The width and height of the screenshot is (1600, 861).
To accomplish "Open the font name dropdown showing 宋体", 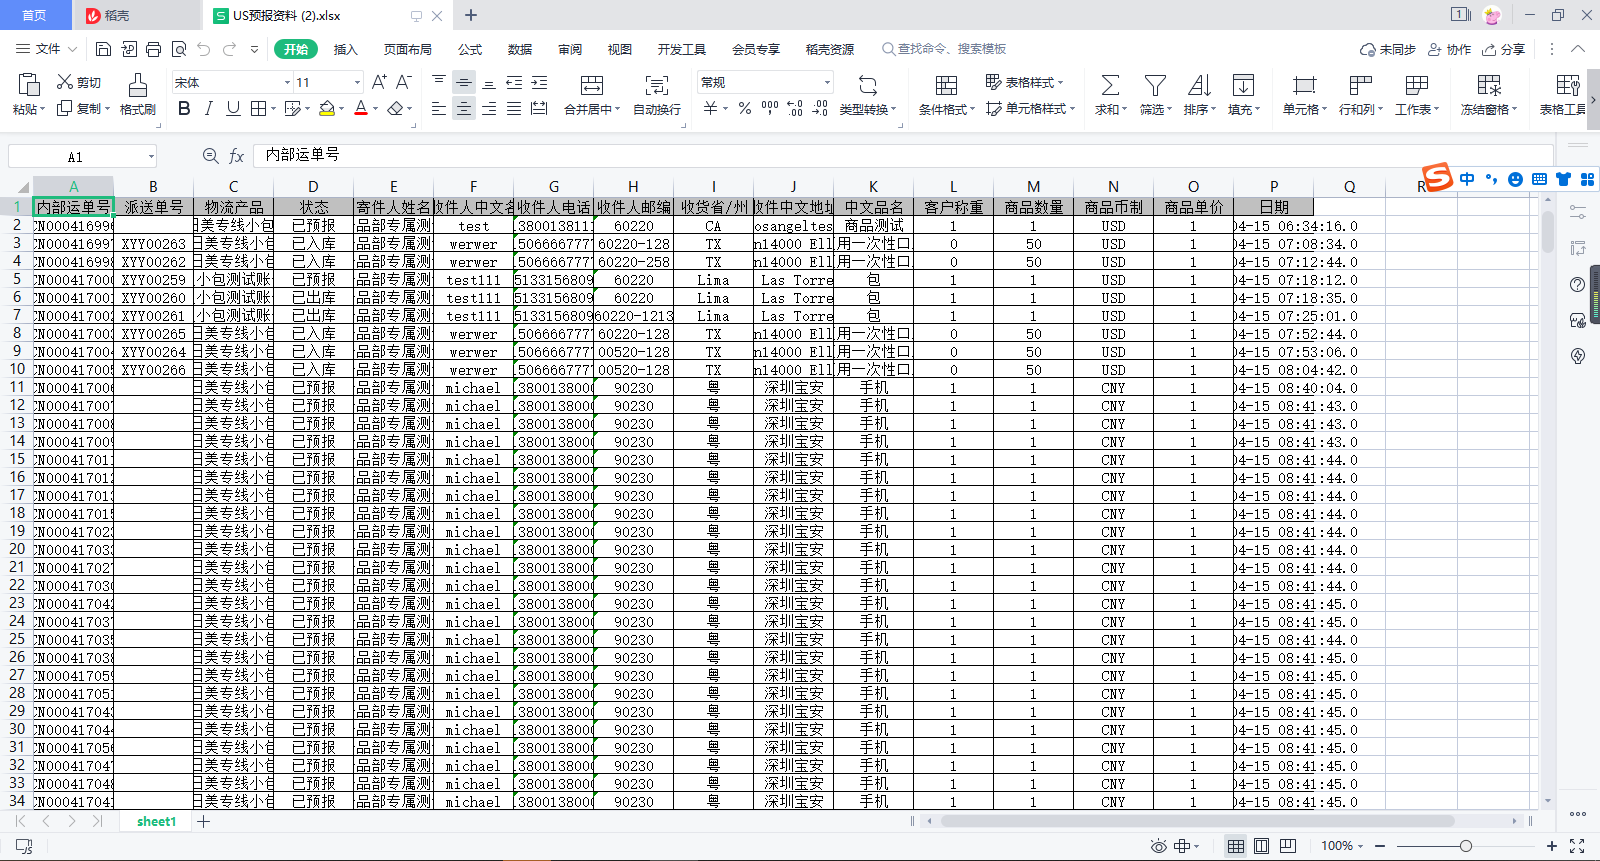I will point(287,83).
